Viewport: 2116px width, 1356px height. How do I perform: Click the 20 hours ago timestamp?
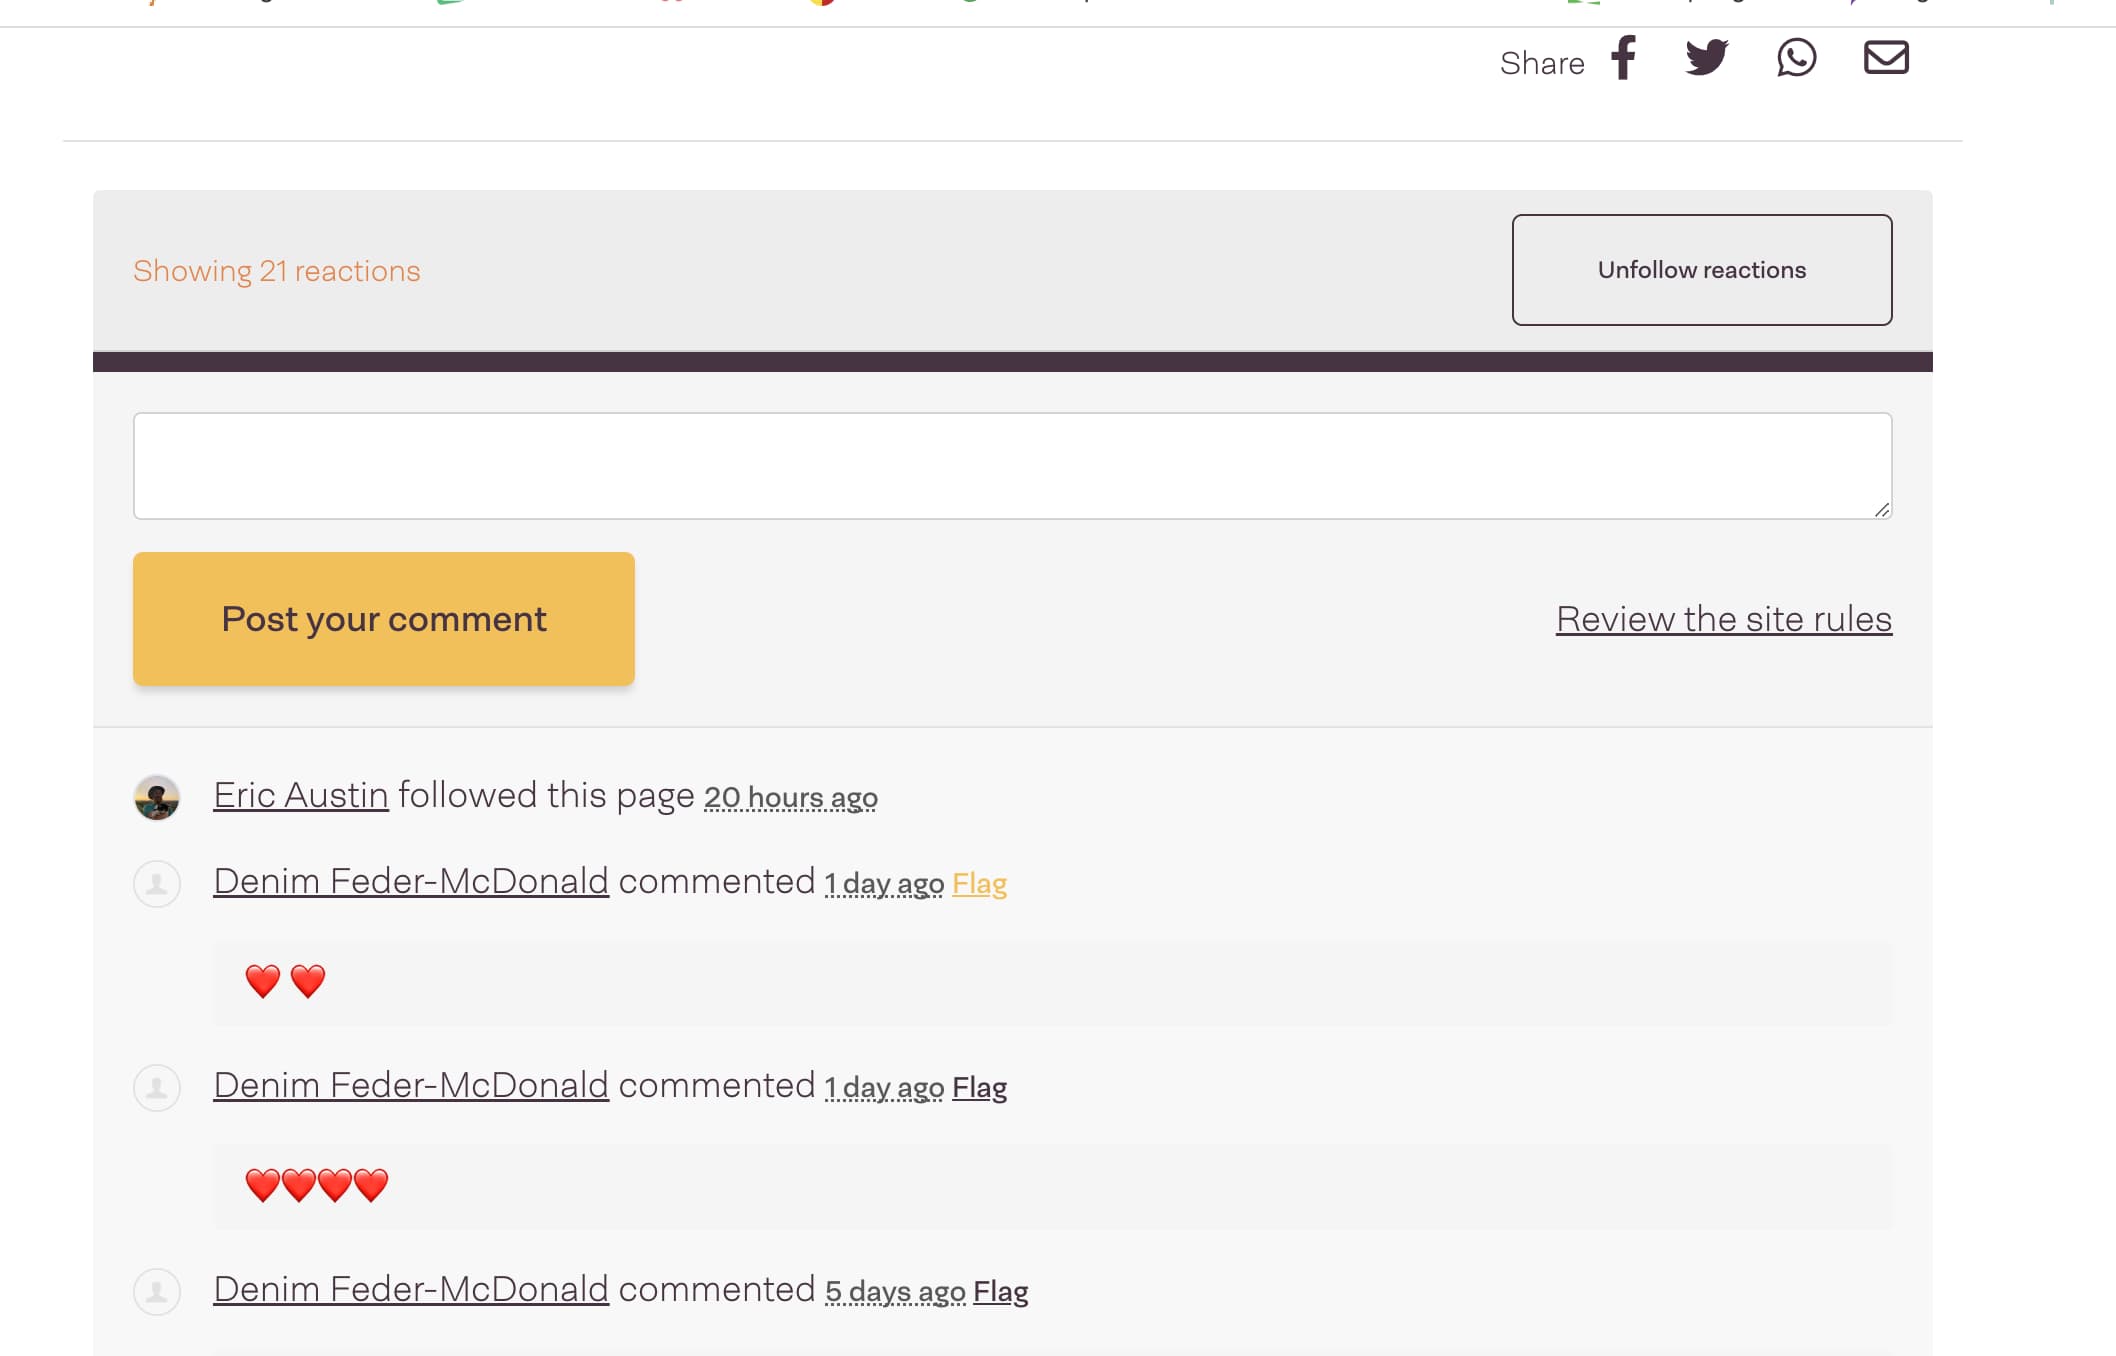(x=790, y=798)
